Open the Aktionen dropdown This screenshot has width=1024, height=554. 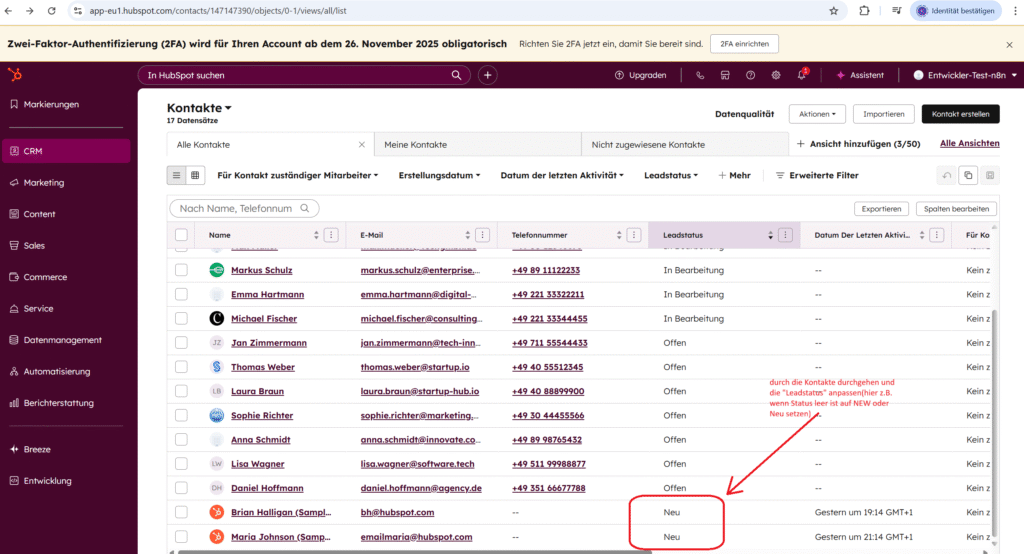[817, 114]
